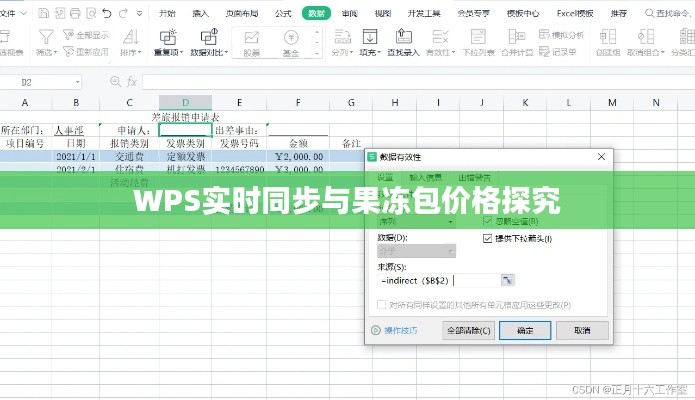Toggle the 忽略空值 checkbox
695x400 pixels.
click(488, 221)
